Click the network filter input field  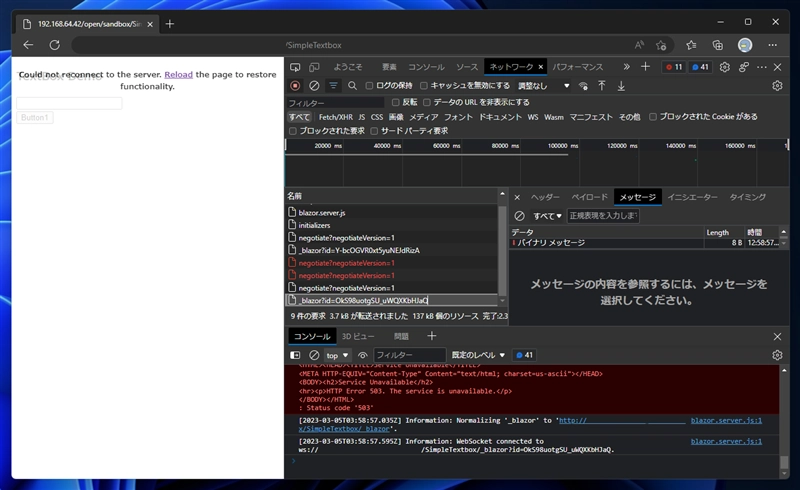[x=335, y=103]
